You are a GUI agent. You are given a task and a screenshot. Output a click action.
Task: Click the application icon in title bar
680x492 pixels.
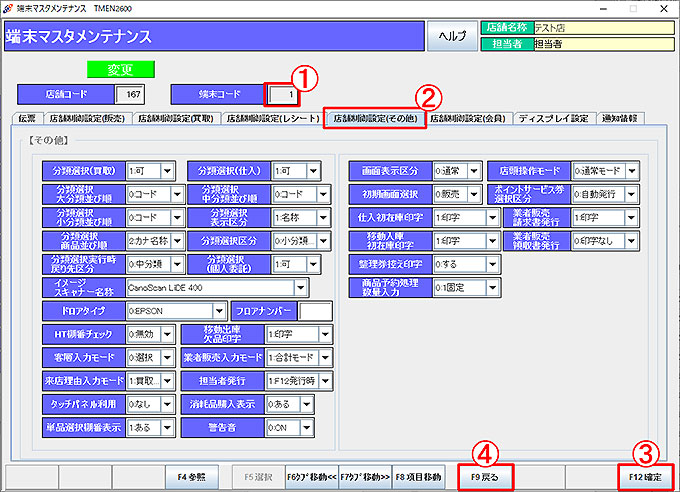click(x=7, y=8)
